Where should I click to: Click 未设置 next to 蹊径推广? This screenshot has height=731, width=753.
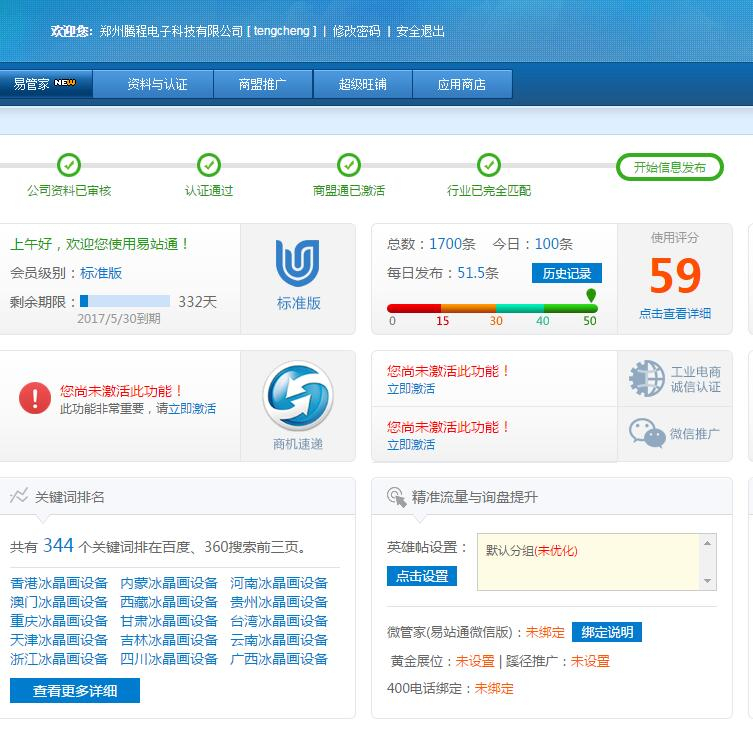[590, 661]
